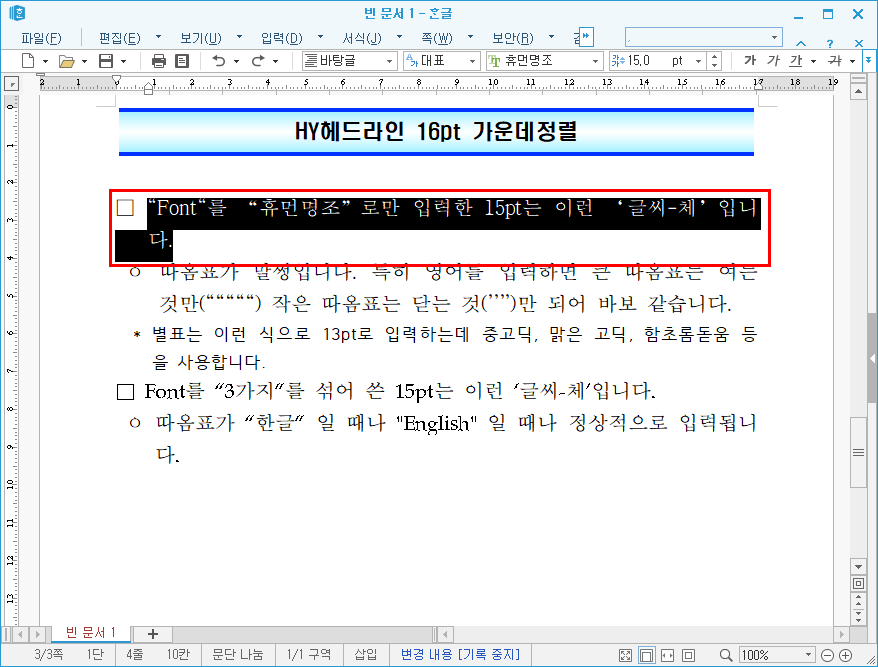The height and width of the screenshot is (667, 878).
Task: Click the zoom out minus icon
Action: click(x=827, y=655)
